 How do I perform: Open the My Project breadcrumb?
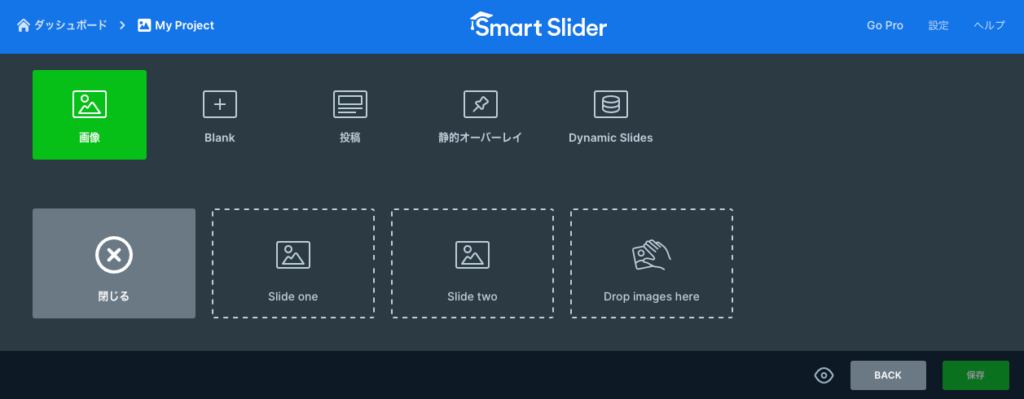(x=184, y=25)
